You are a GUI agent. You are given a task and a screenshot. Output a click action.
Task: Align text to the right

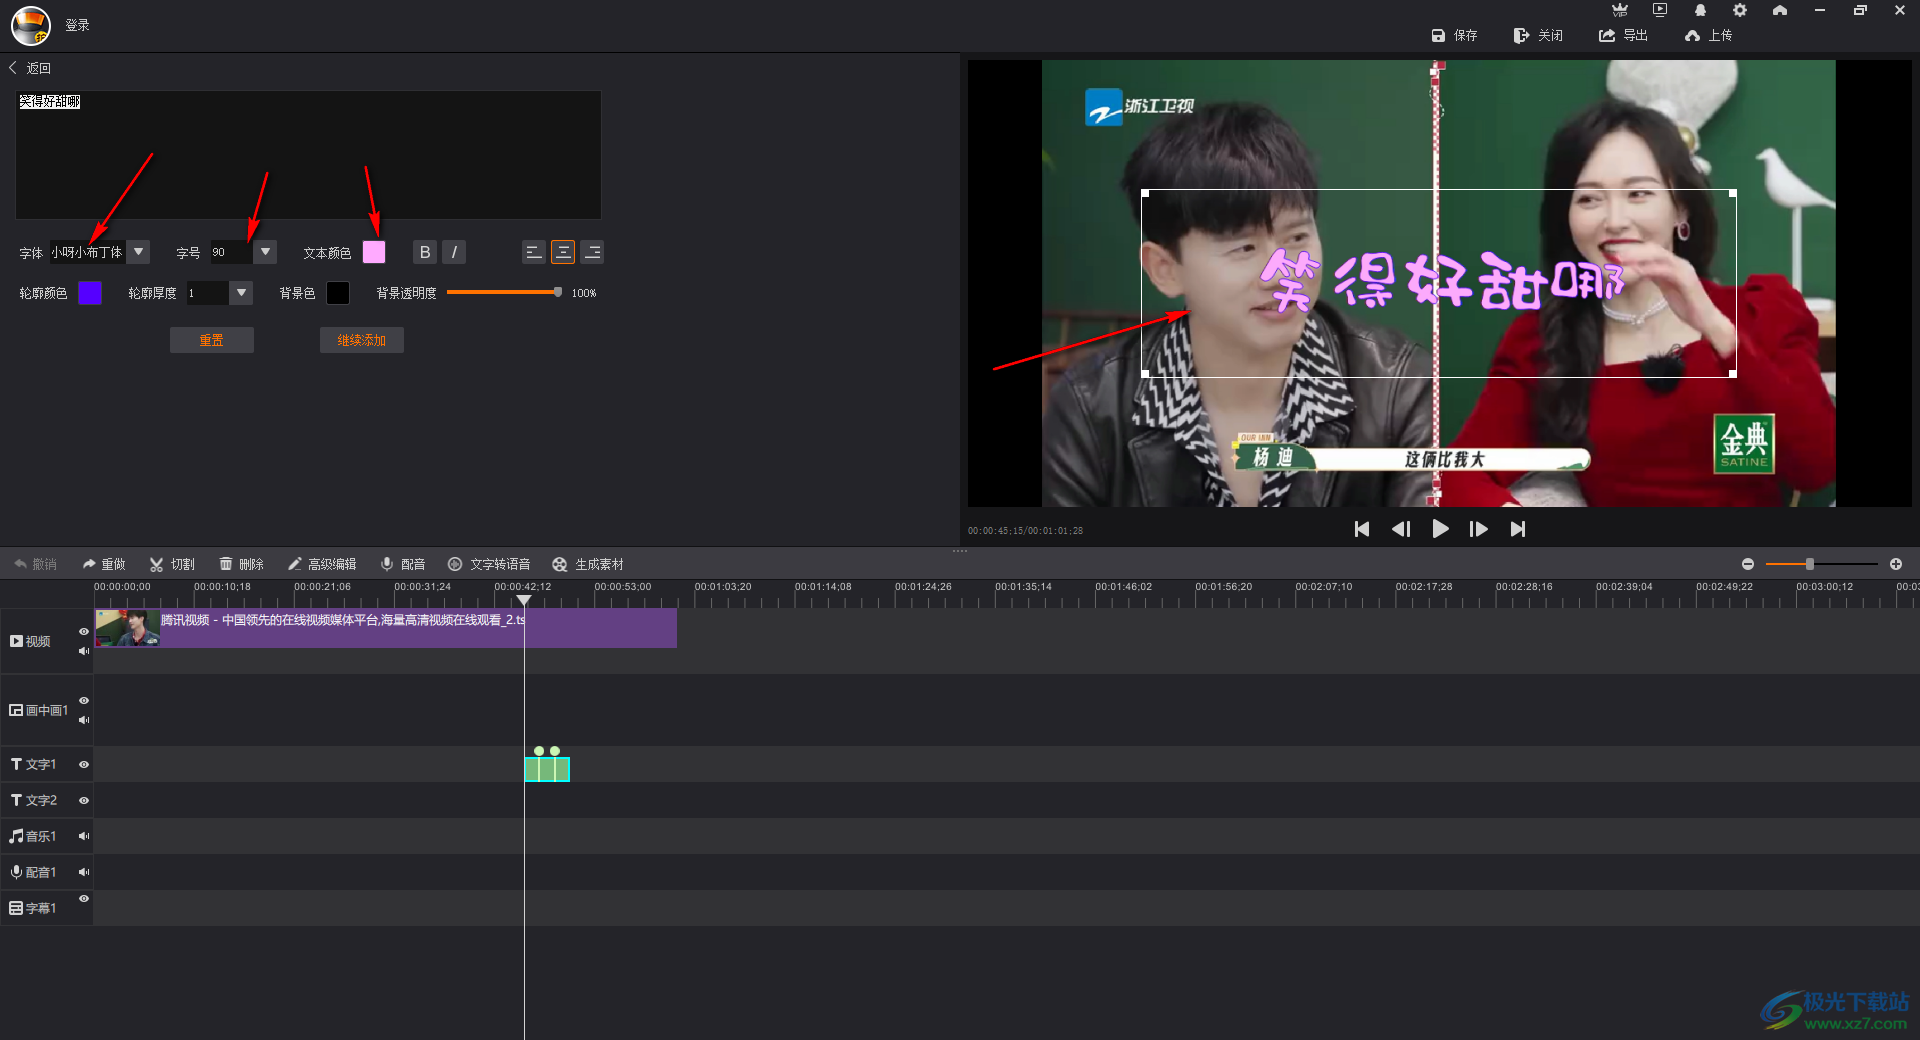coord(592,252)
